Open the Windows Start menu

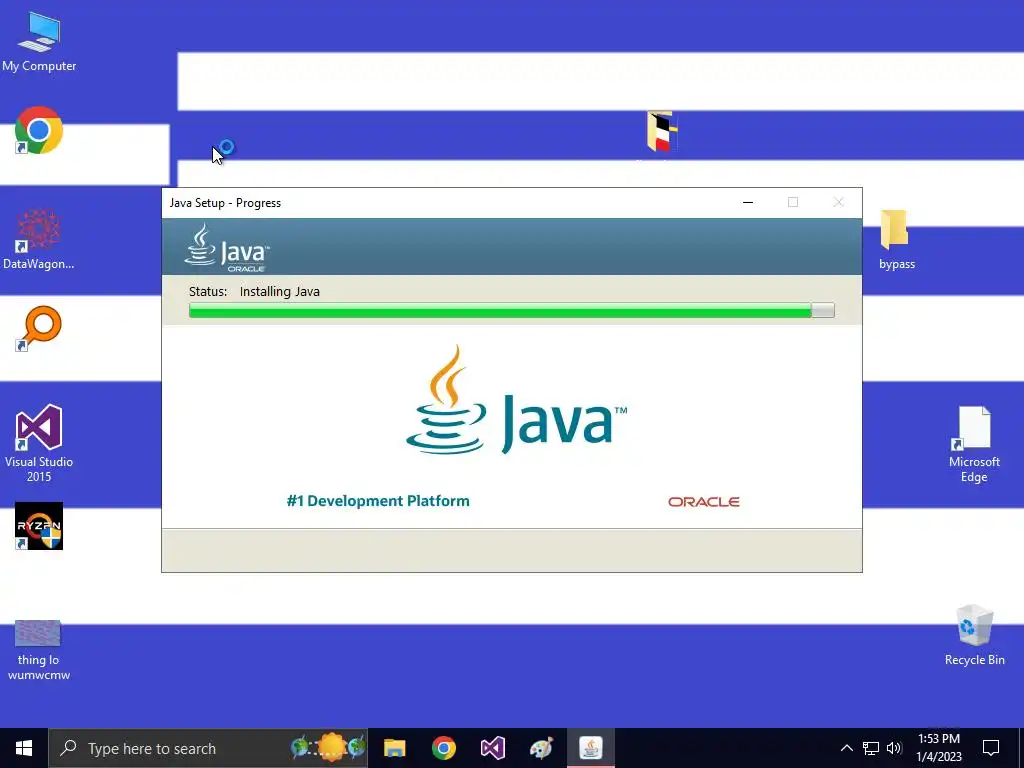24,748
